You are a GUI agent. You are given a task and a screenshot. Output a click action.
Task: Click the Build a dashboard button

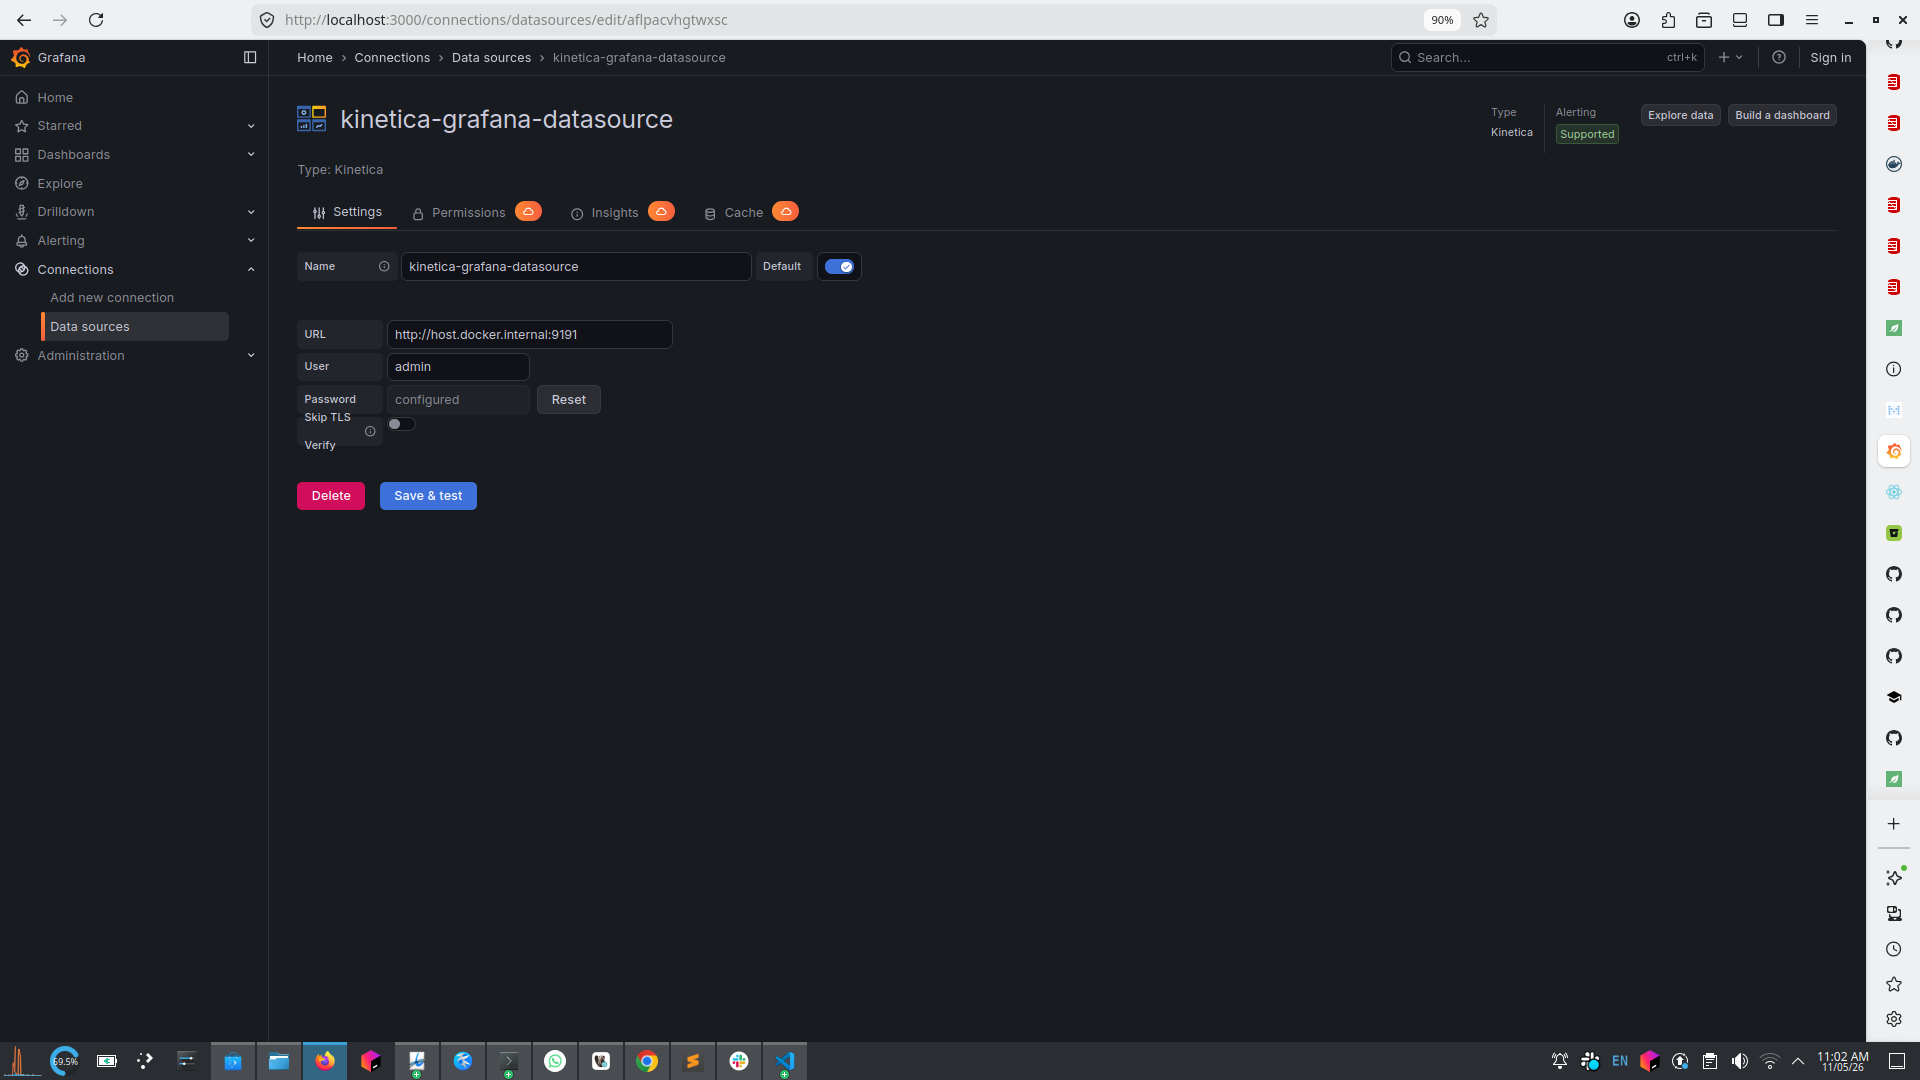(x=1783, y=115)
